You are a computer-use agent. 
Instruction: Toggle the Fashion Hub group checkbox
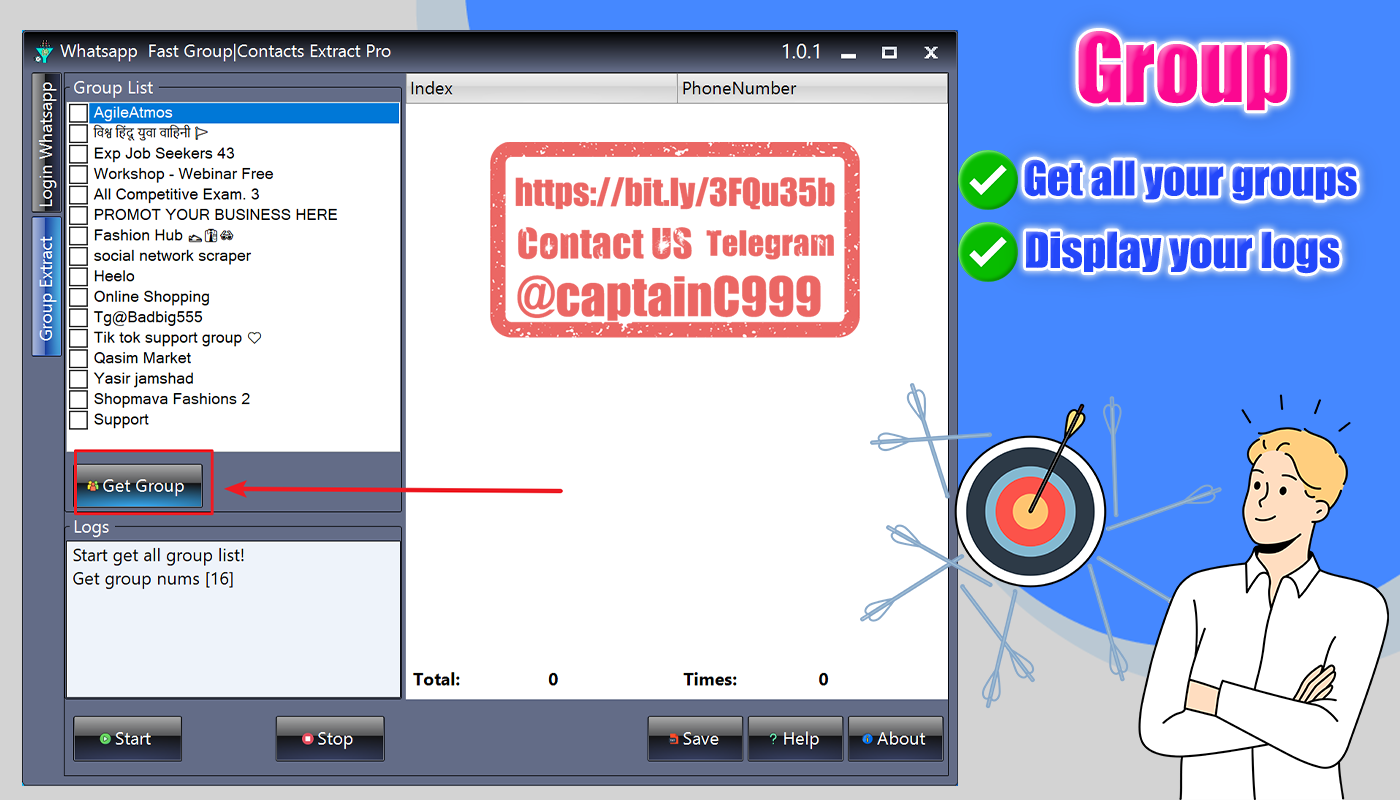coord(78,236)
